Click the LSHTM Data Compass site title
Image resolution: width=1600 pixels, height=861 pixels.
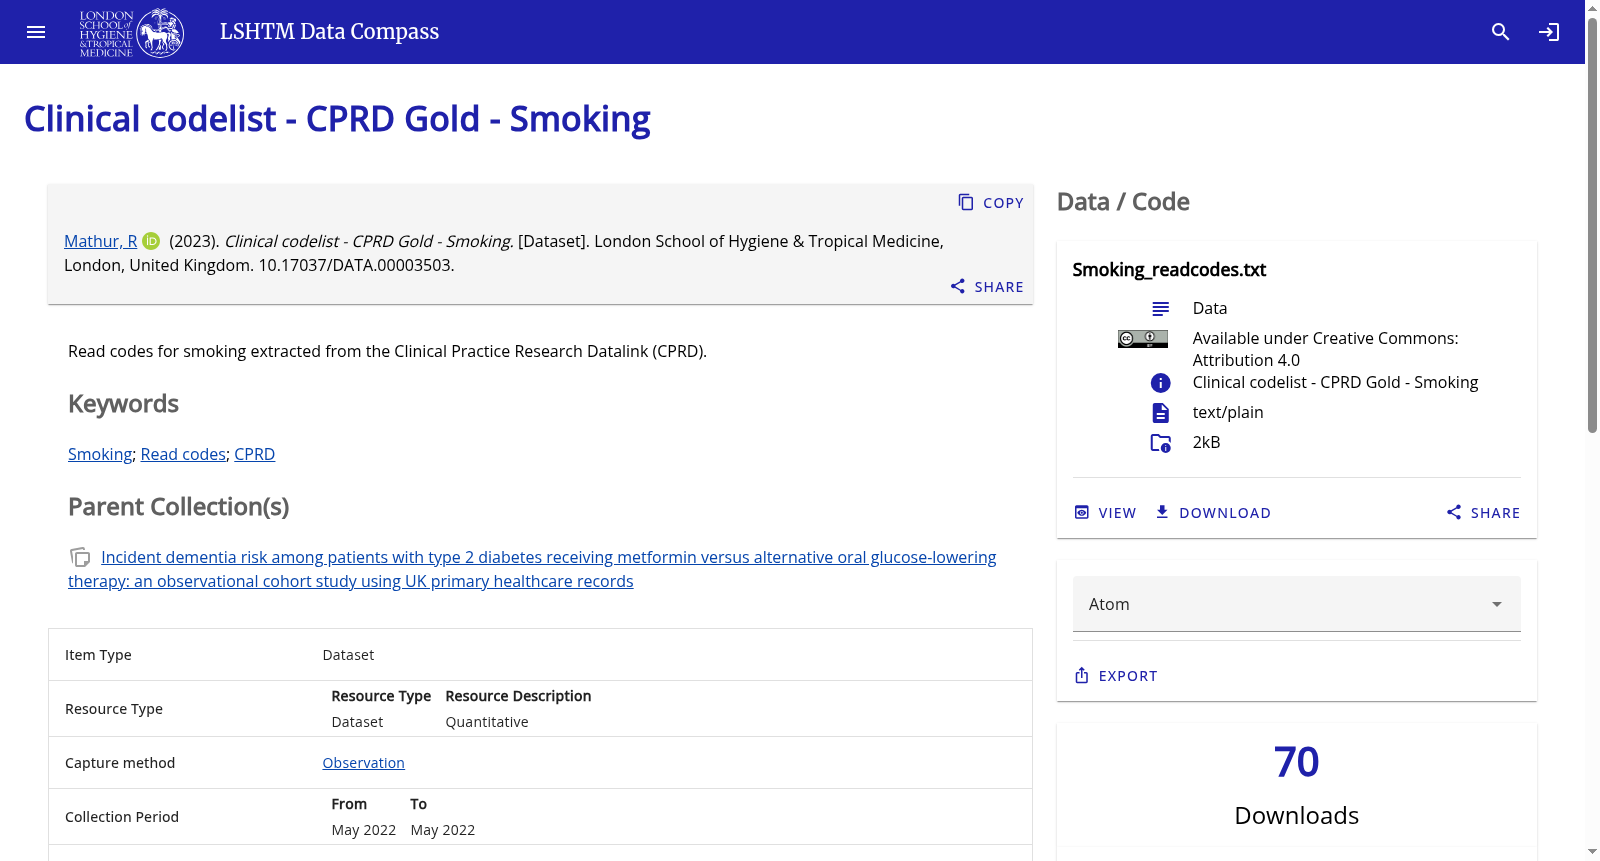coord(329,32)
